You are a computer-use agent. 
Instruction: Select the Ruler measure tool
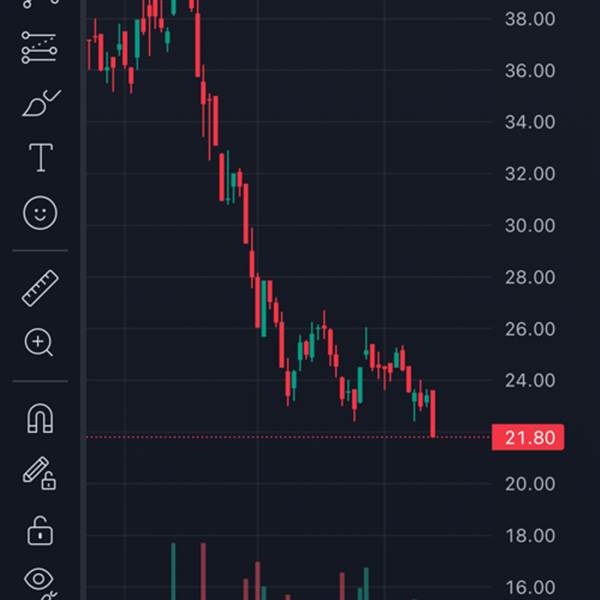click(40, 288)
